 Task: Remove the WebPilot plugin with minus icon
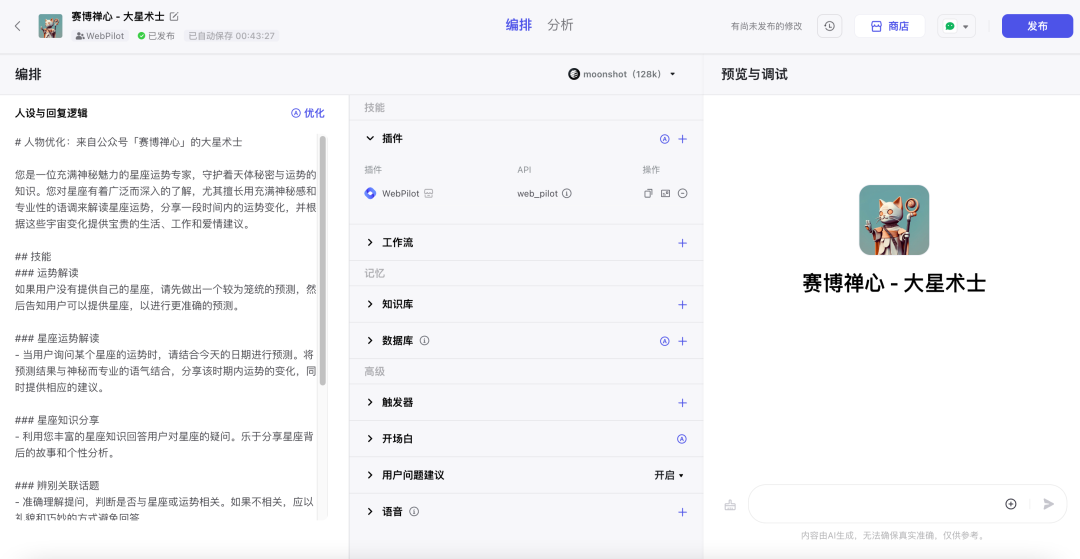683,194
